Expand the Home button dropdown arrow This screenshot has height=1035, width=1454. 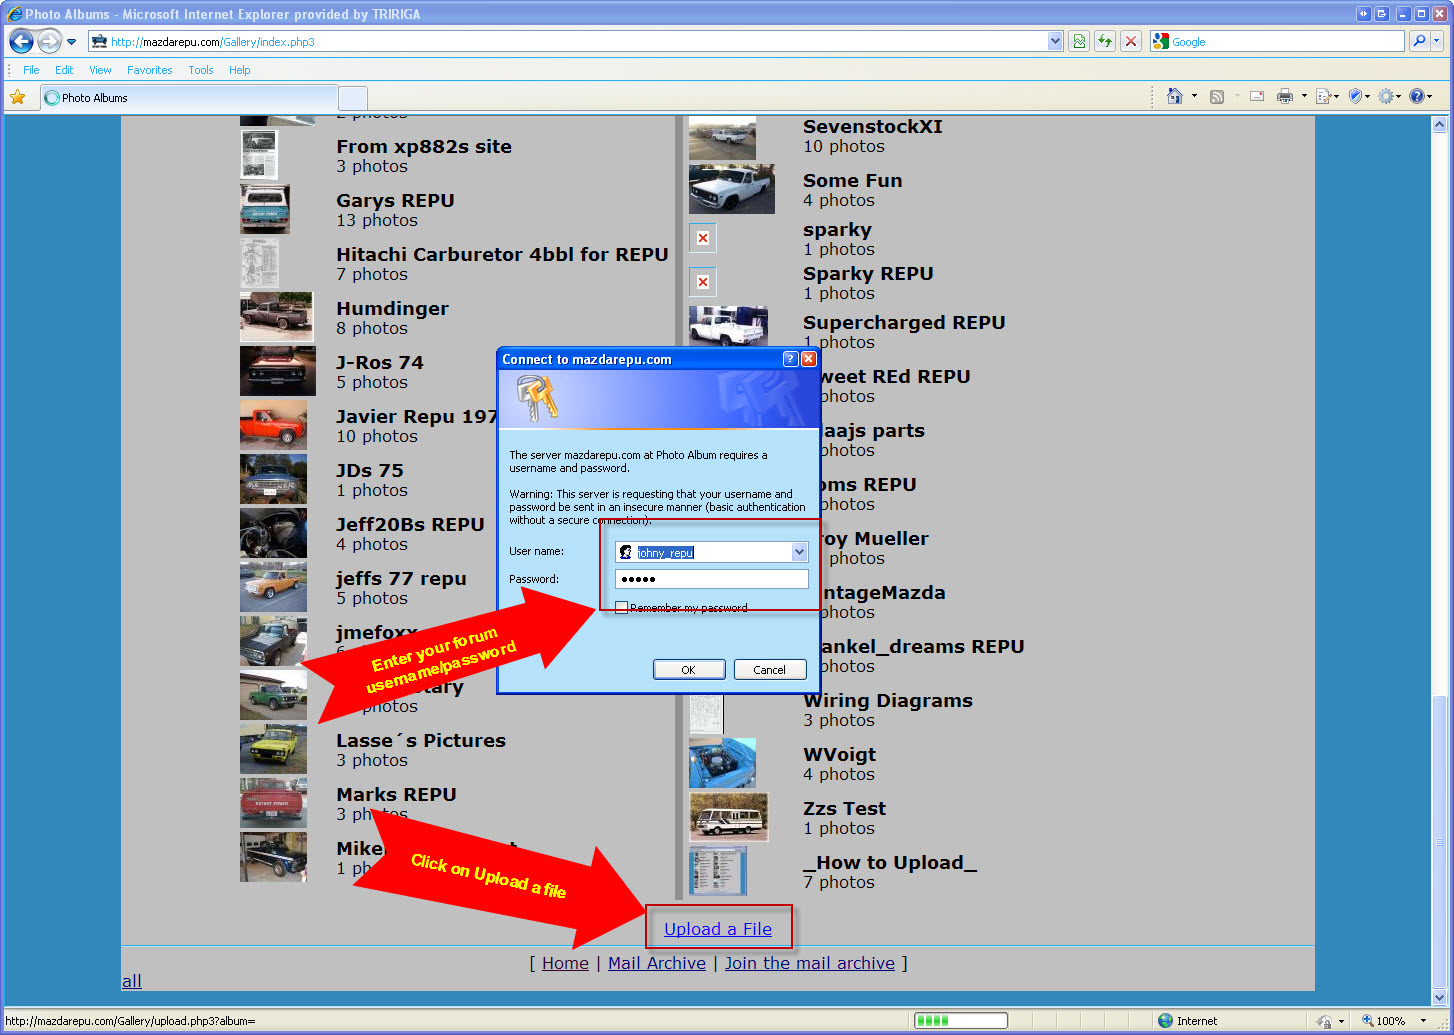[1194, 96]
